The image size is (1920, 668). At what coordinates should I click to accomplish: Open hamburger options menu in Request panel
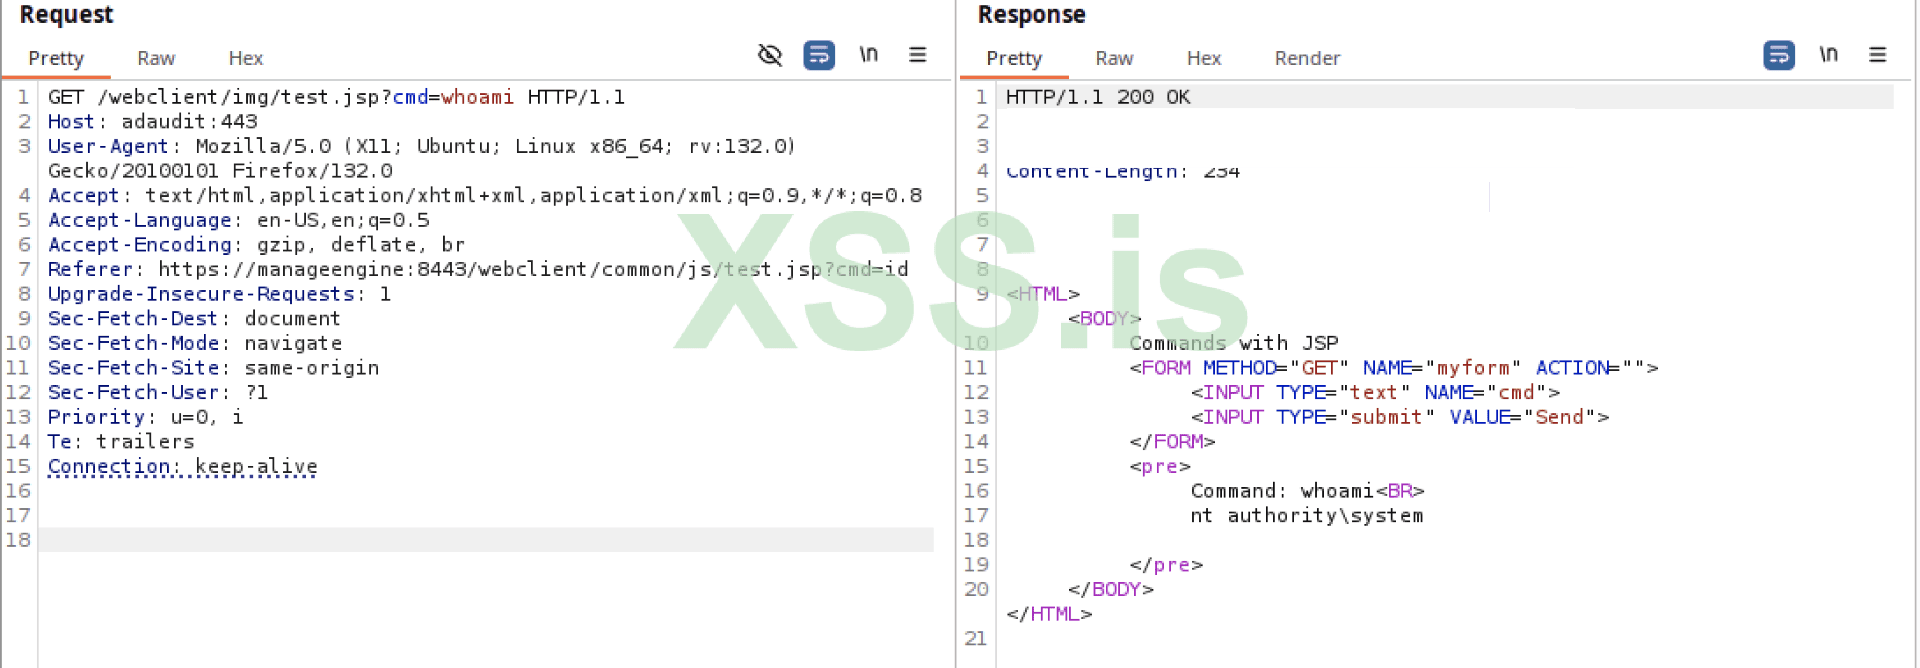pos(917,55)
